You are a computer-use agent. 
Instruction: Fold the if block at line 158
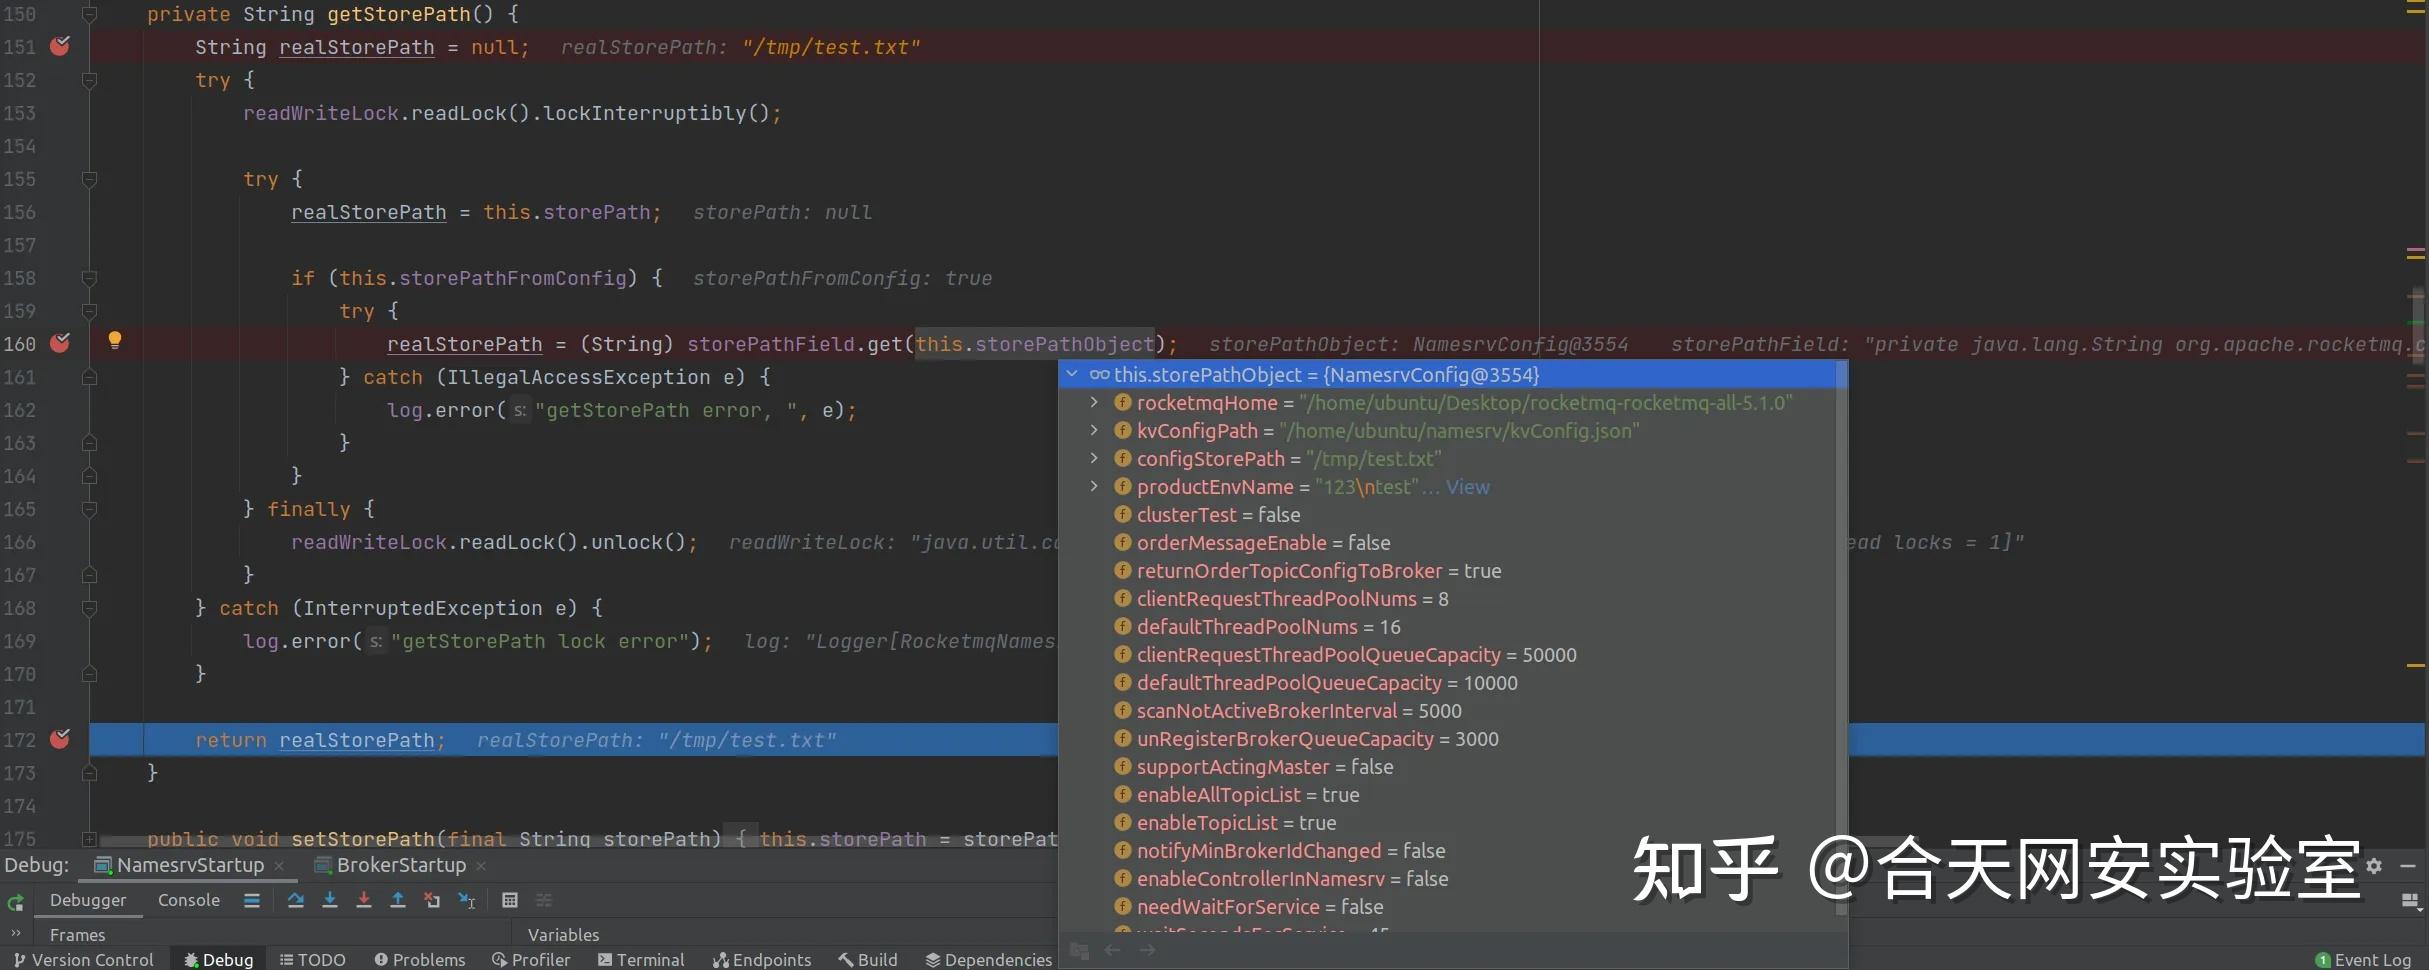pos(89,278)
